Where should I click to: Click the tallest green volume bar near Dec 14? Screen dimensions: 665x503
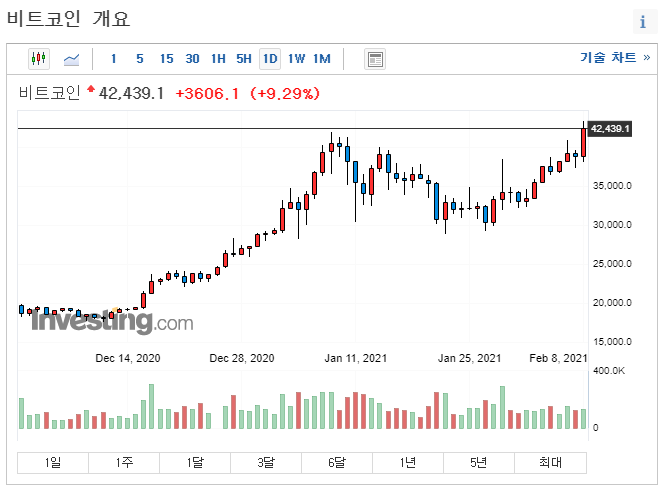151,406
